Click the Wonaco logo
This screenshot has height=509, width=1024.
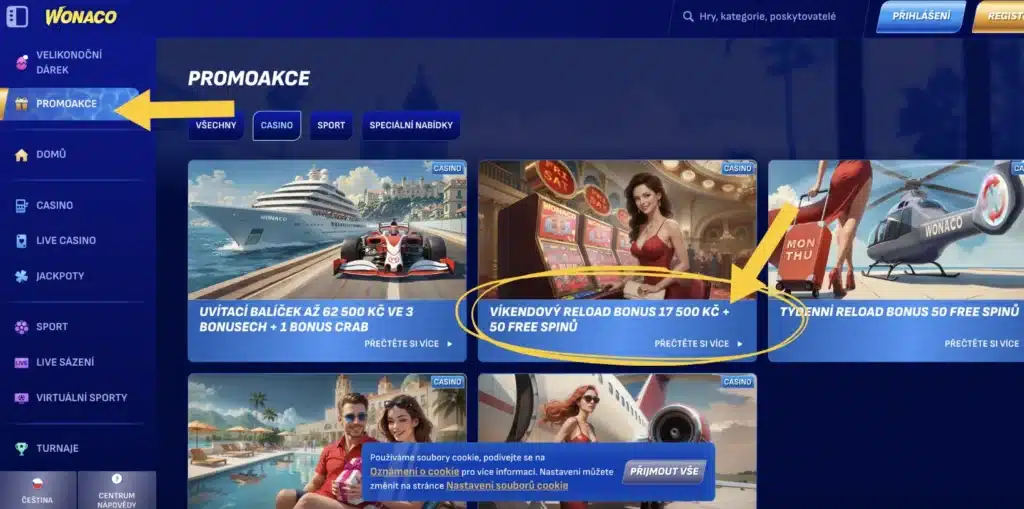click(x=80, y=16)
